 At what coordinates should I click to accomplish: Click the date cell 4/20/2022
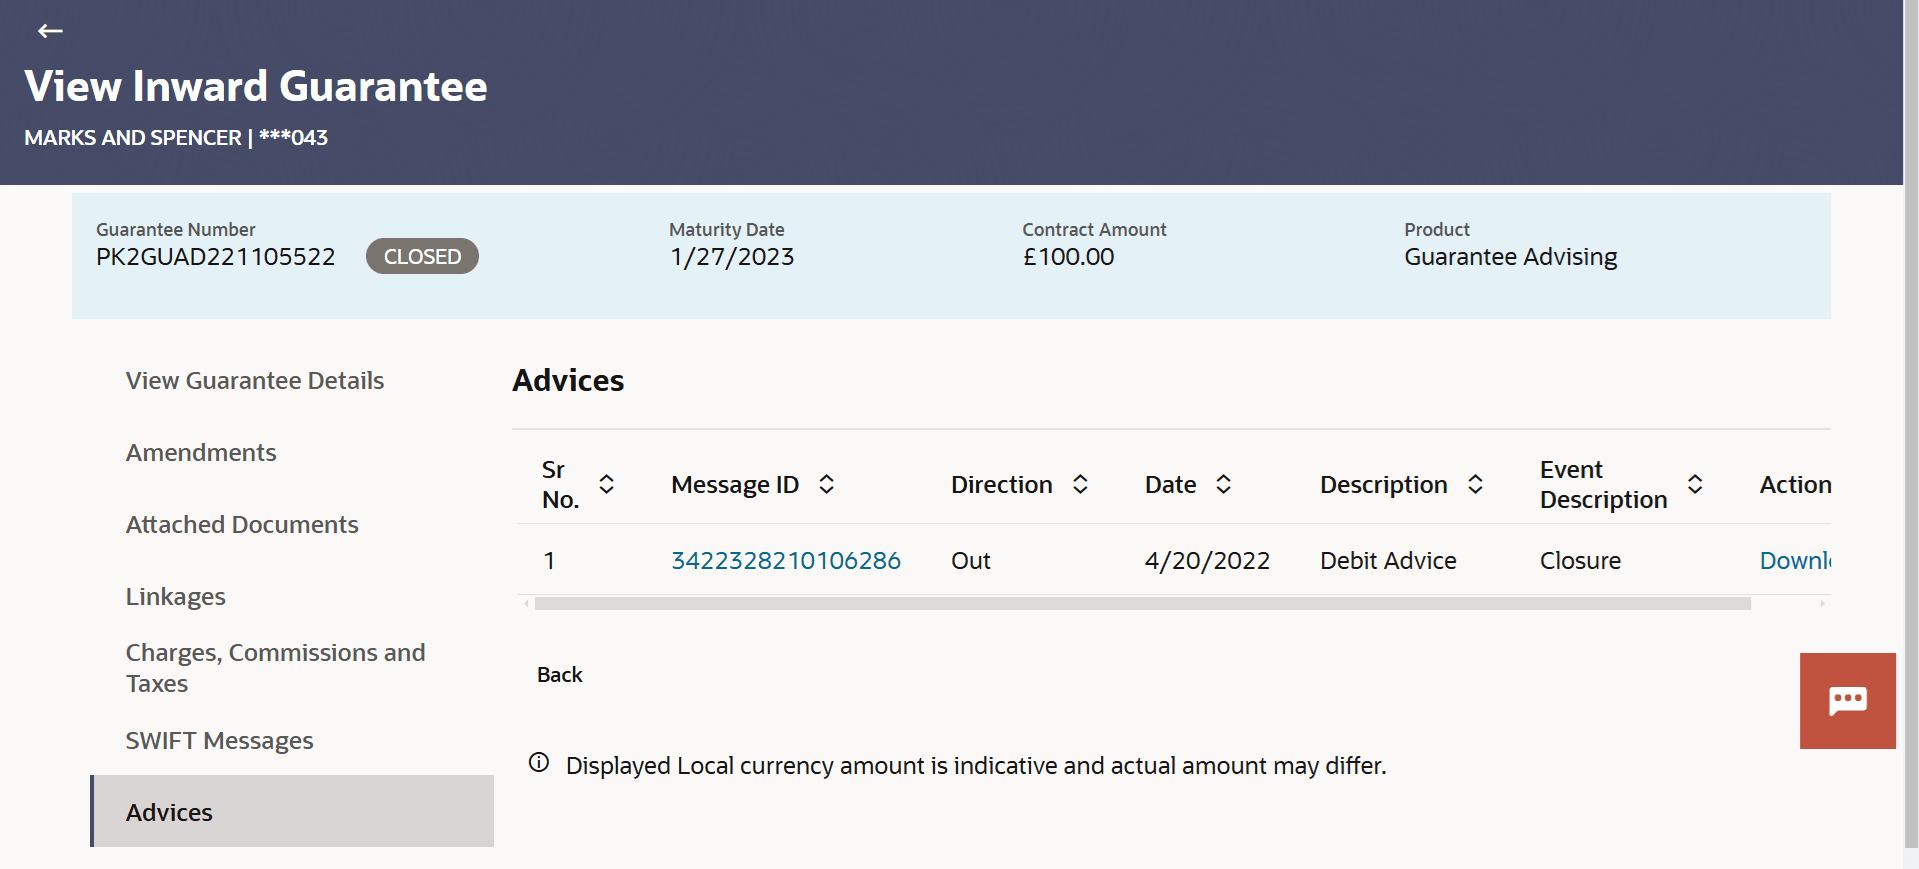[1207, 561]
